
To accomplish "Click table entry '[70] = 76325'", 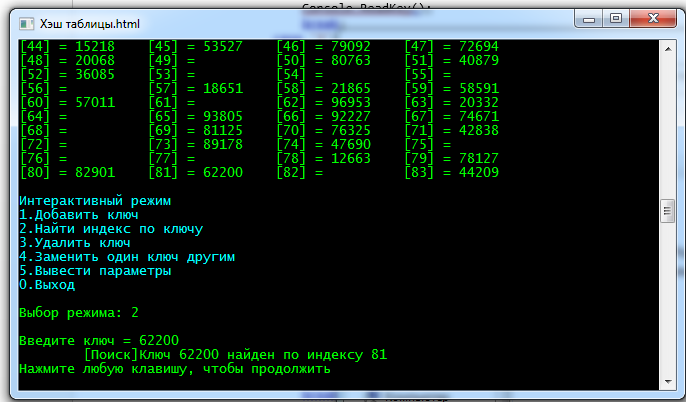I will 323,130.
